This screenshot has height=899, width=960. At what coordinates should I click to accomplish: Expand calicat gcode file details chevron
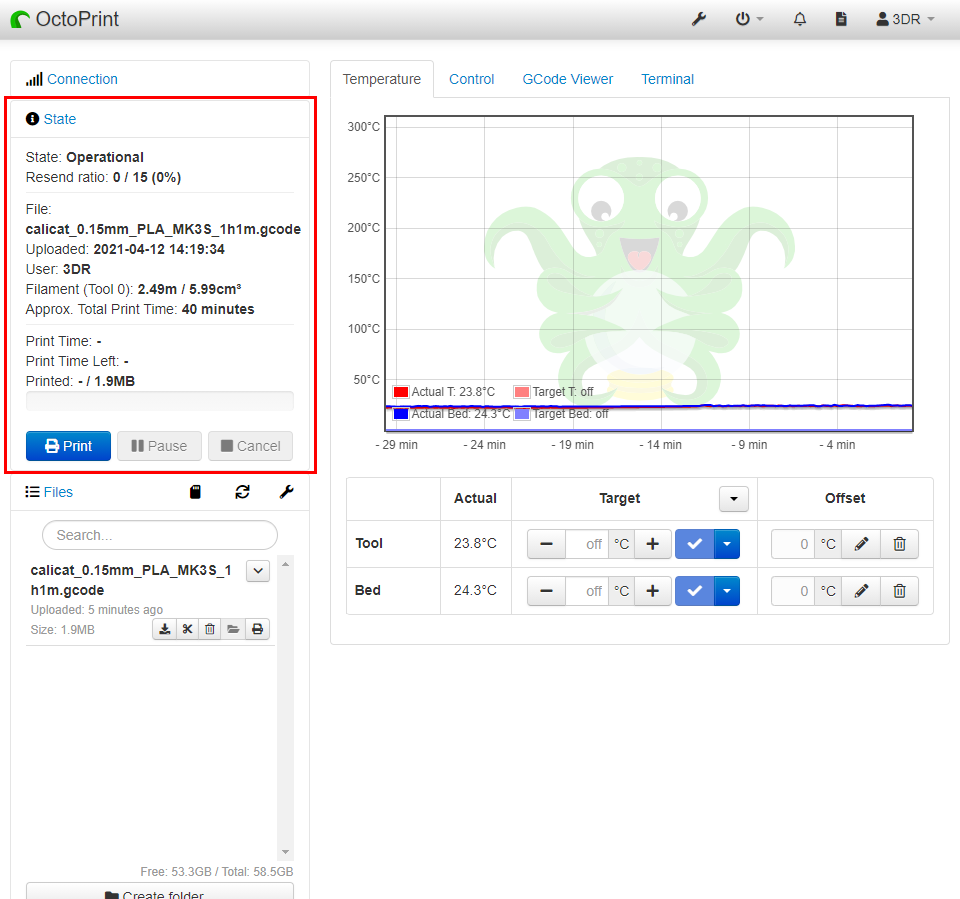[x=258, y=571]
